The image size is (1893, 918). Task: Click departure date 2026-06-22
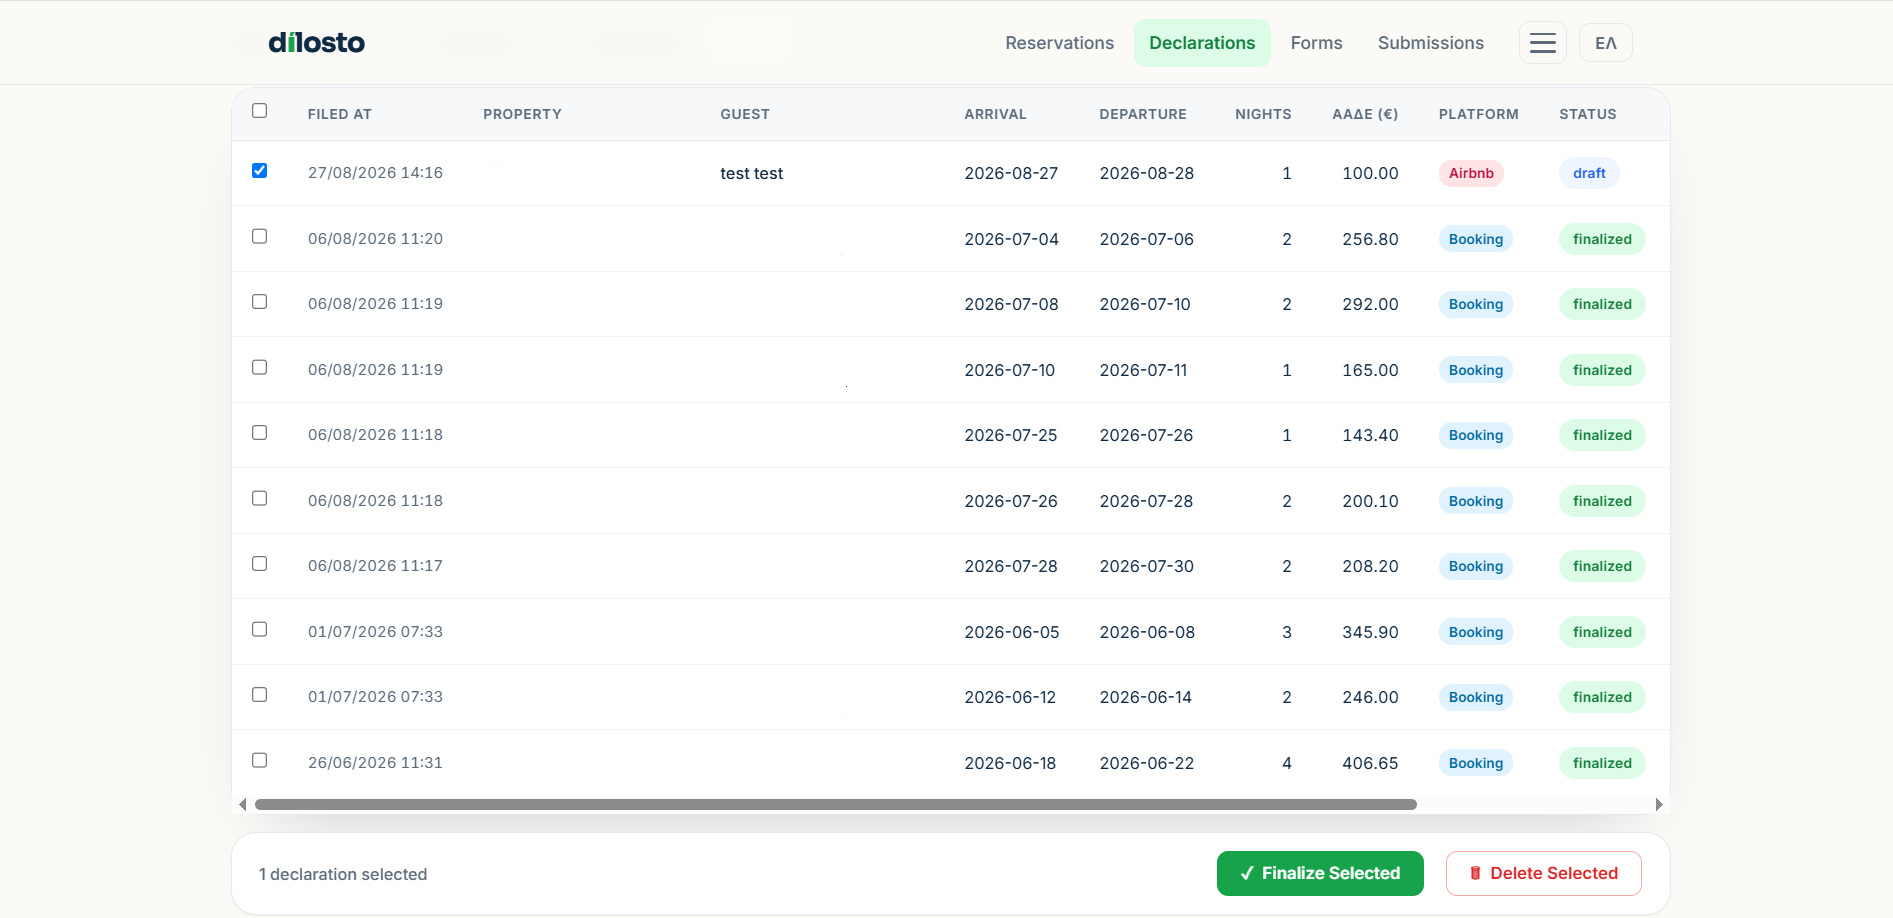(1146, 763)
